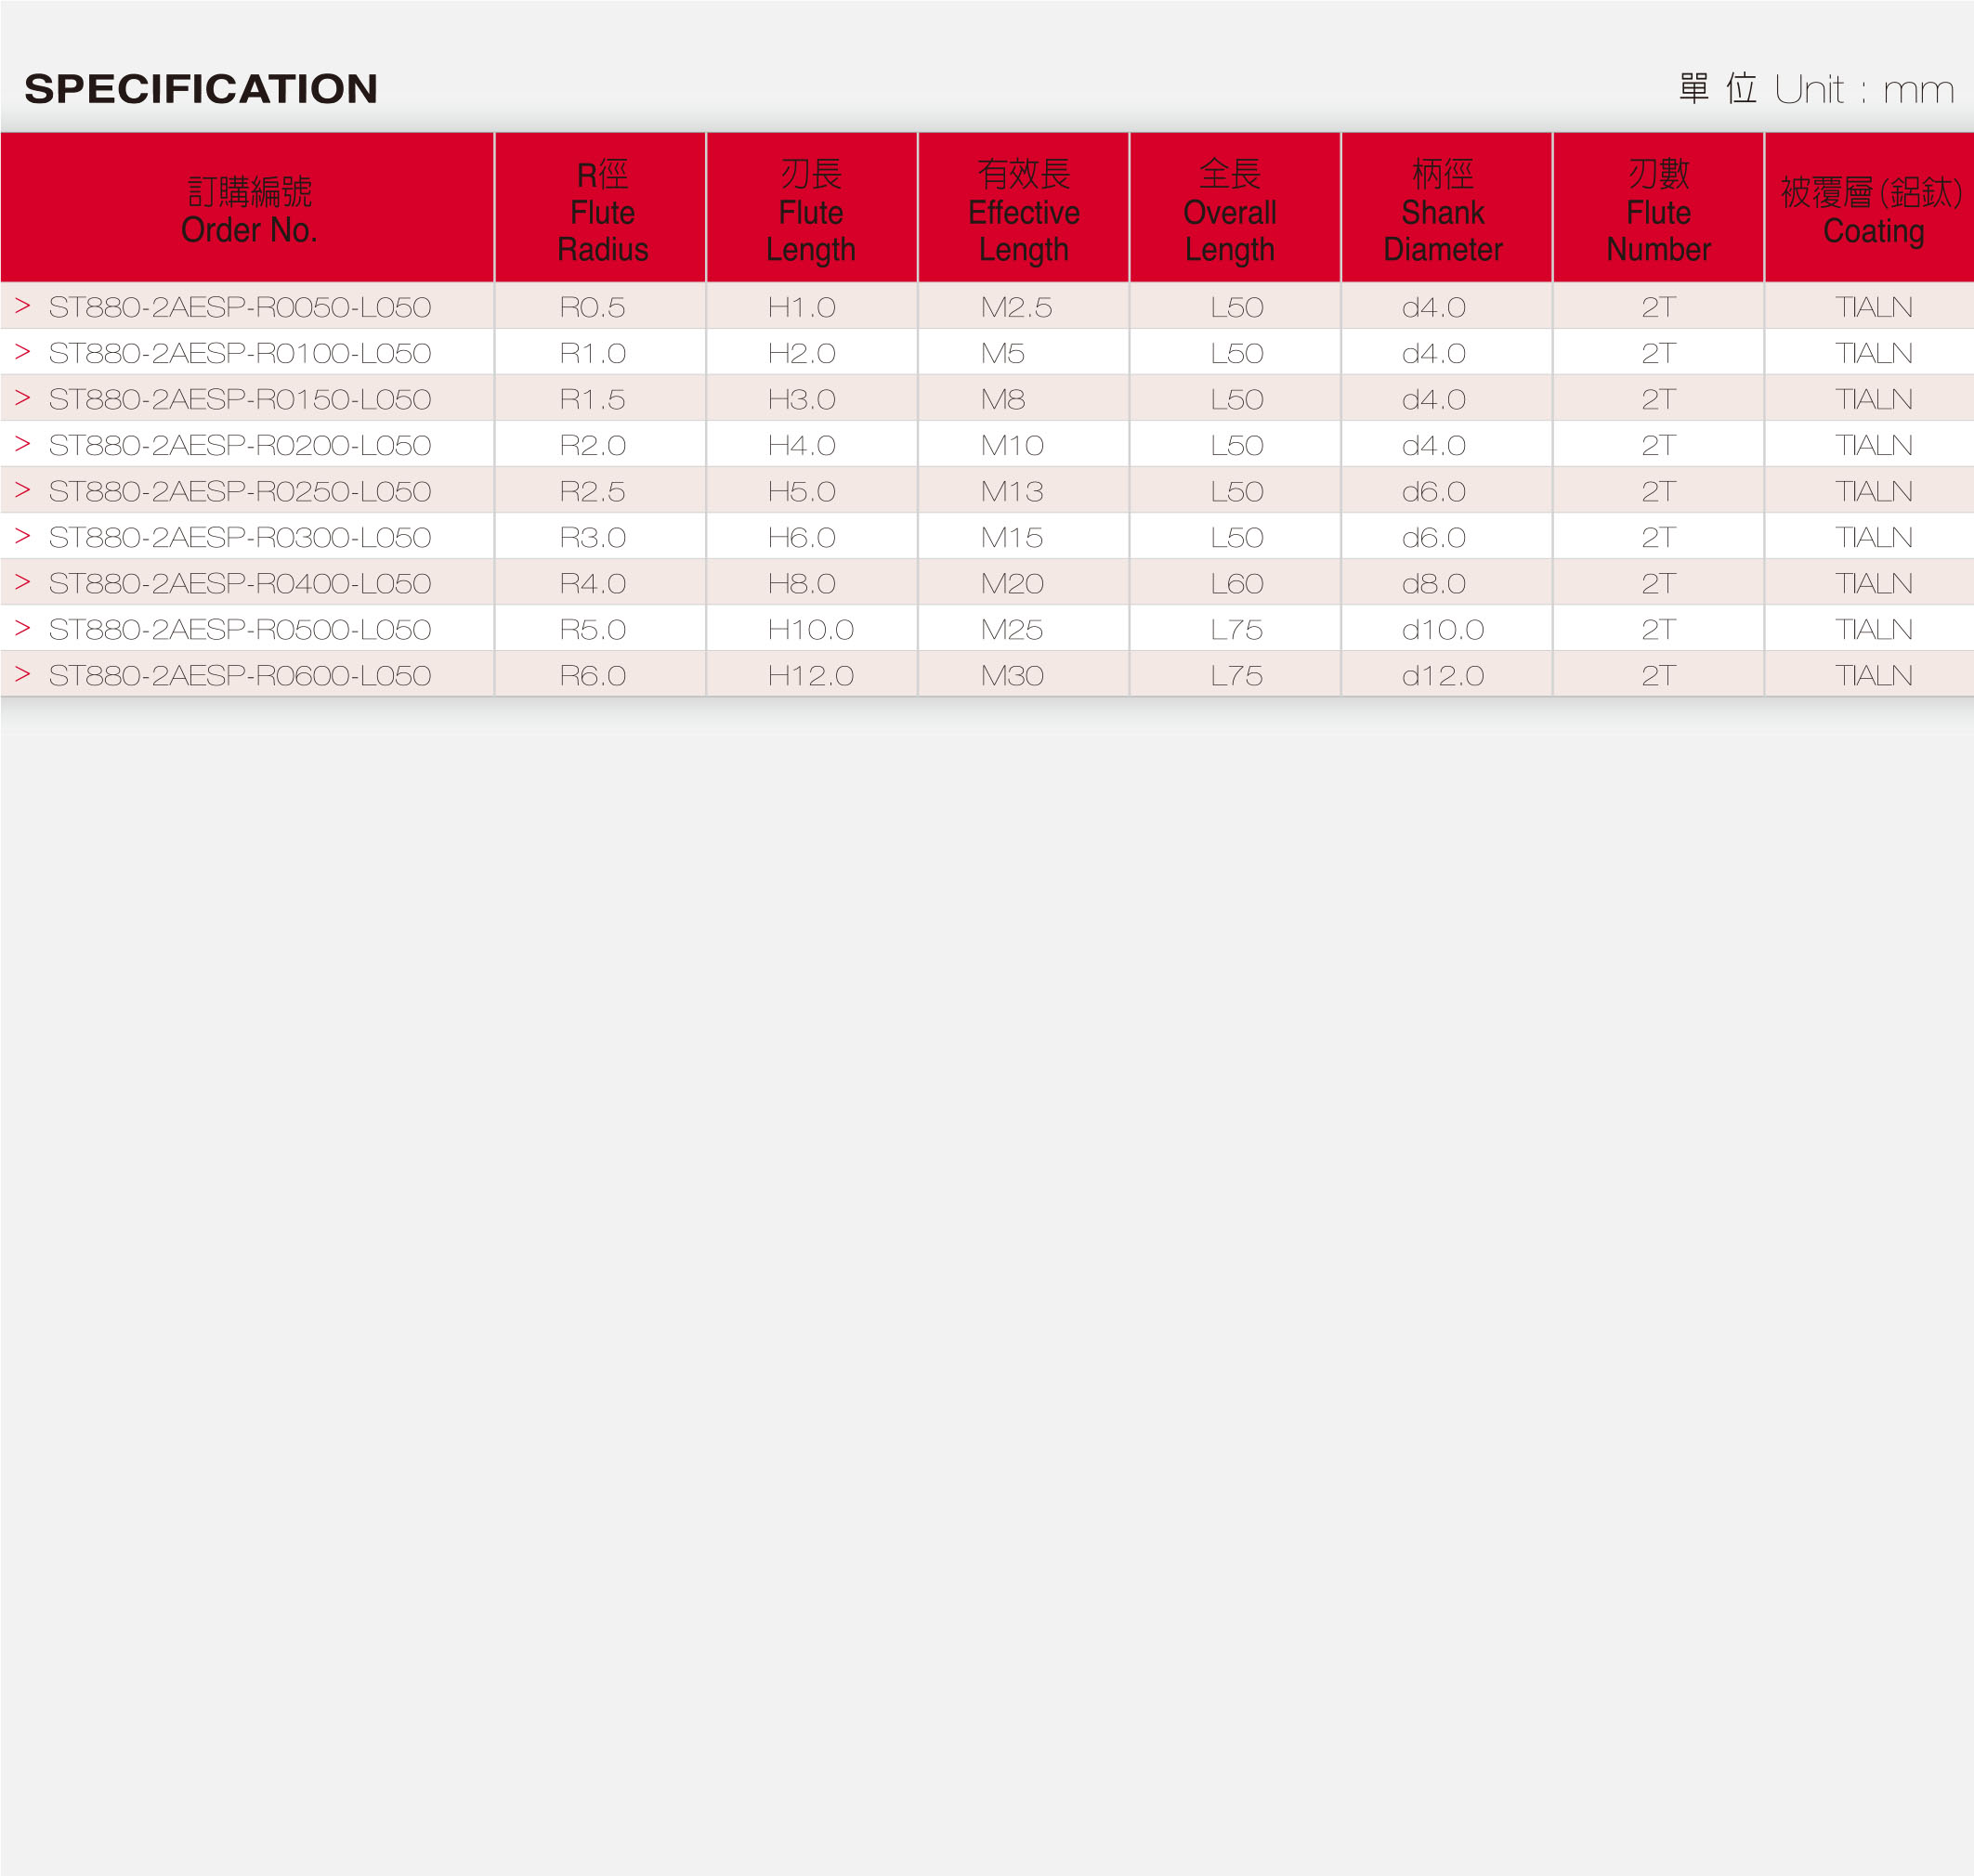Viewport: 1974px width, 1876px height.
Task: Select order number ST880-2AESP-R0100-L050
Action: (x=240, y=353)
